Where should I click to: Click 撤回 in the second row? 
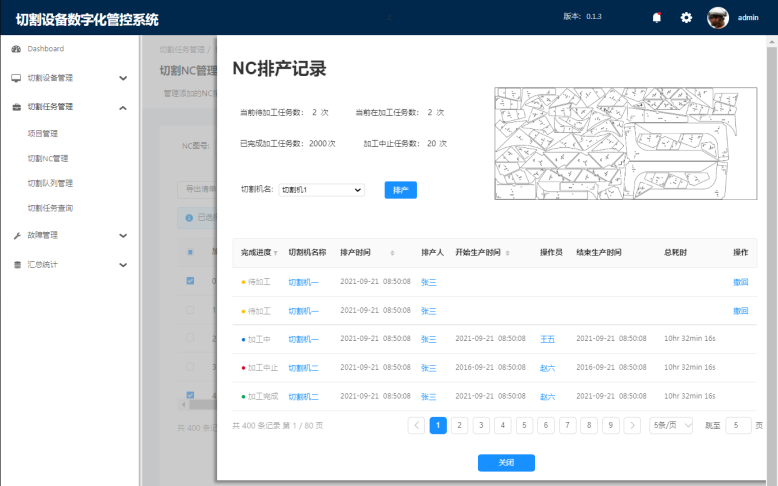[740, 311]
